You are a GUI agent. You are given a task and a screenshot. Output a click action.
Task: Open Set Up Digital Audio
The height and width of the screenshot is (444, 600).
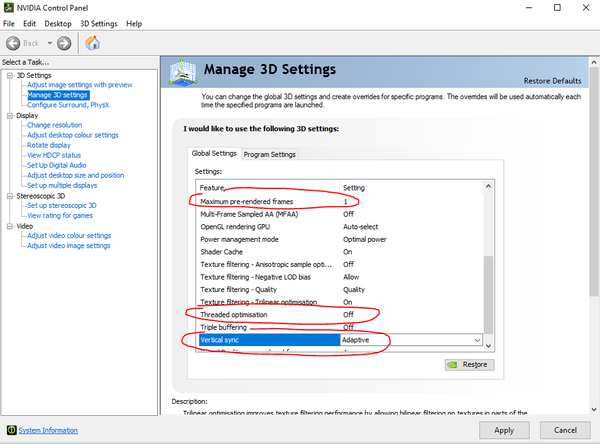click(57, 165)
